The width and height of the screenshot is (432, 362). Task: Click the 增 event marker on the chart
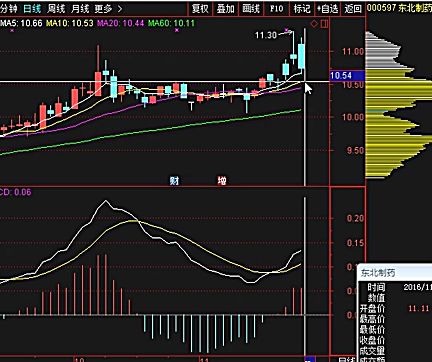(222, 181)
